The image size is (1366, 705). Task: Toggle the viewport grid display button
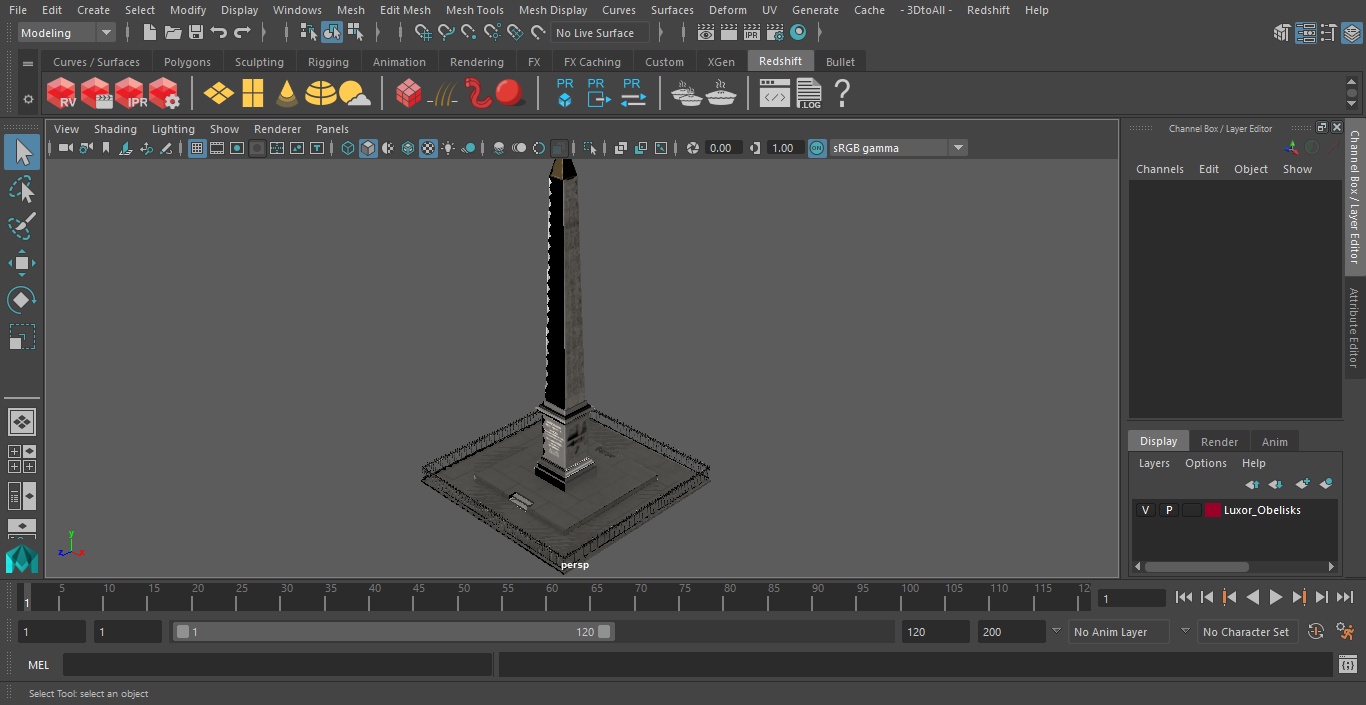[197, 148]
